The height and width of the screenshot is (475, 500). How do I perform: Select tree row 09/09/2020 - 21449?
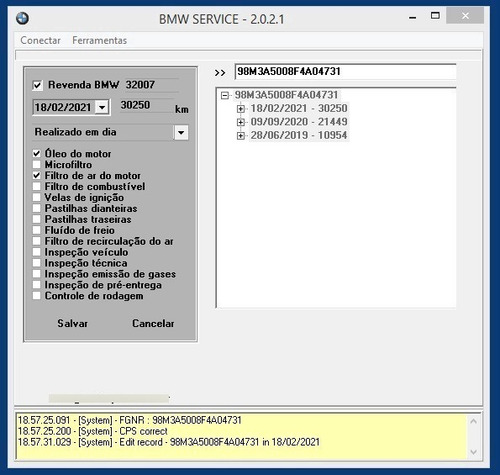pos(299,122)
